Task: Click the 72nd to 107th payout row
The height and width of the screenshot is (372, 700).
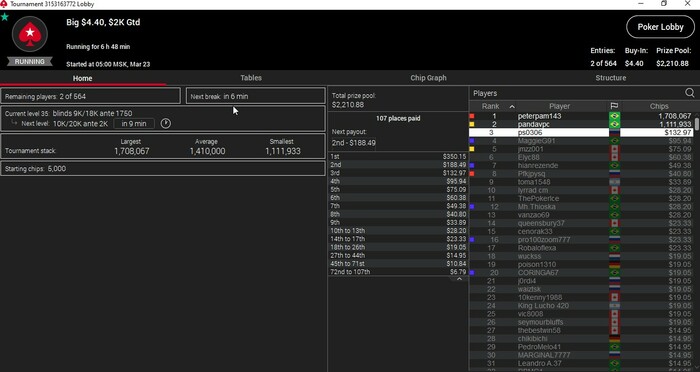Action: pyautogui.click(x=398, y=272)
